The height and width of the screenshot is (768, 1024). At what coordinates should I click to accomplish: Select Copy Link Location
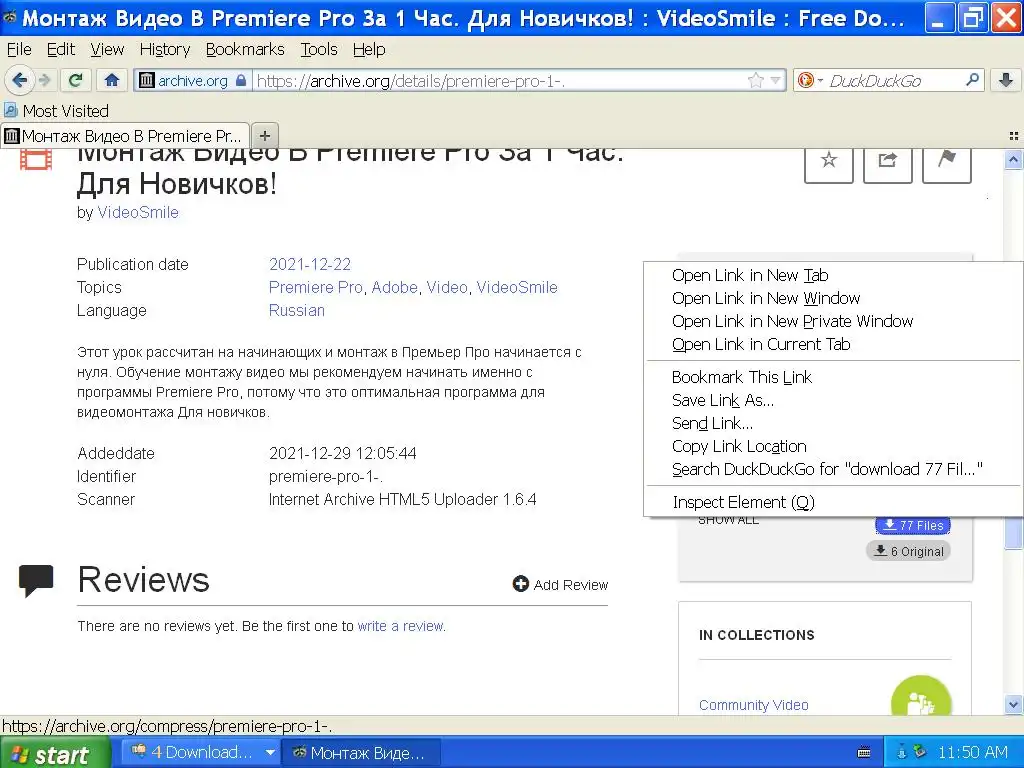tap(833, 446)
